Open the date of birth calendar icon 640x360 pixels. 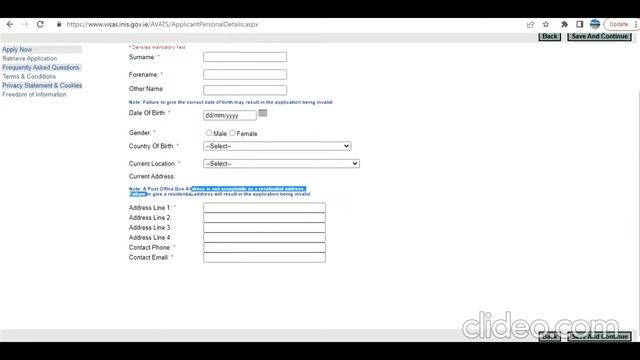[263, 113]
